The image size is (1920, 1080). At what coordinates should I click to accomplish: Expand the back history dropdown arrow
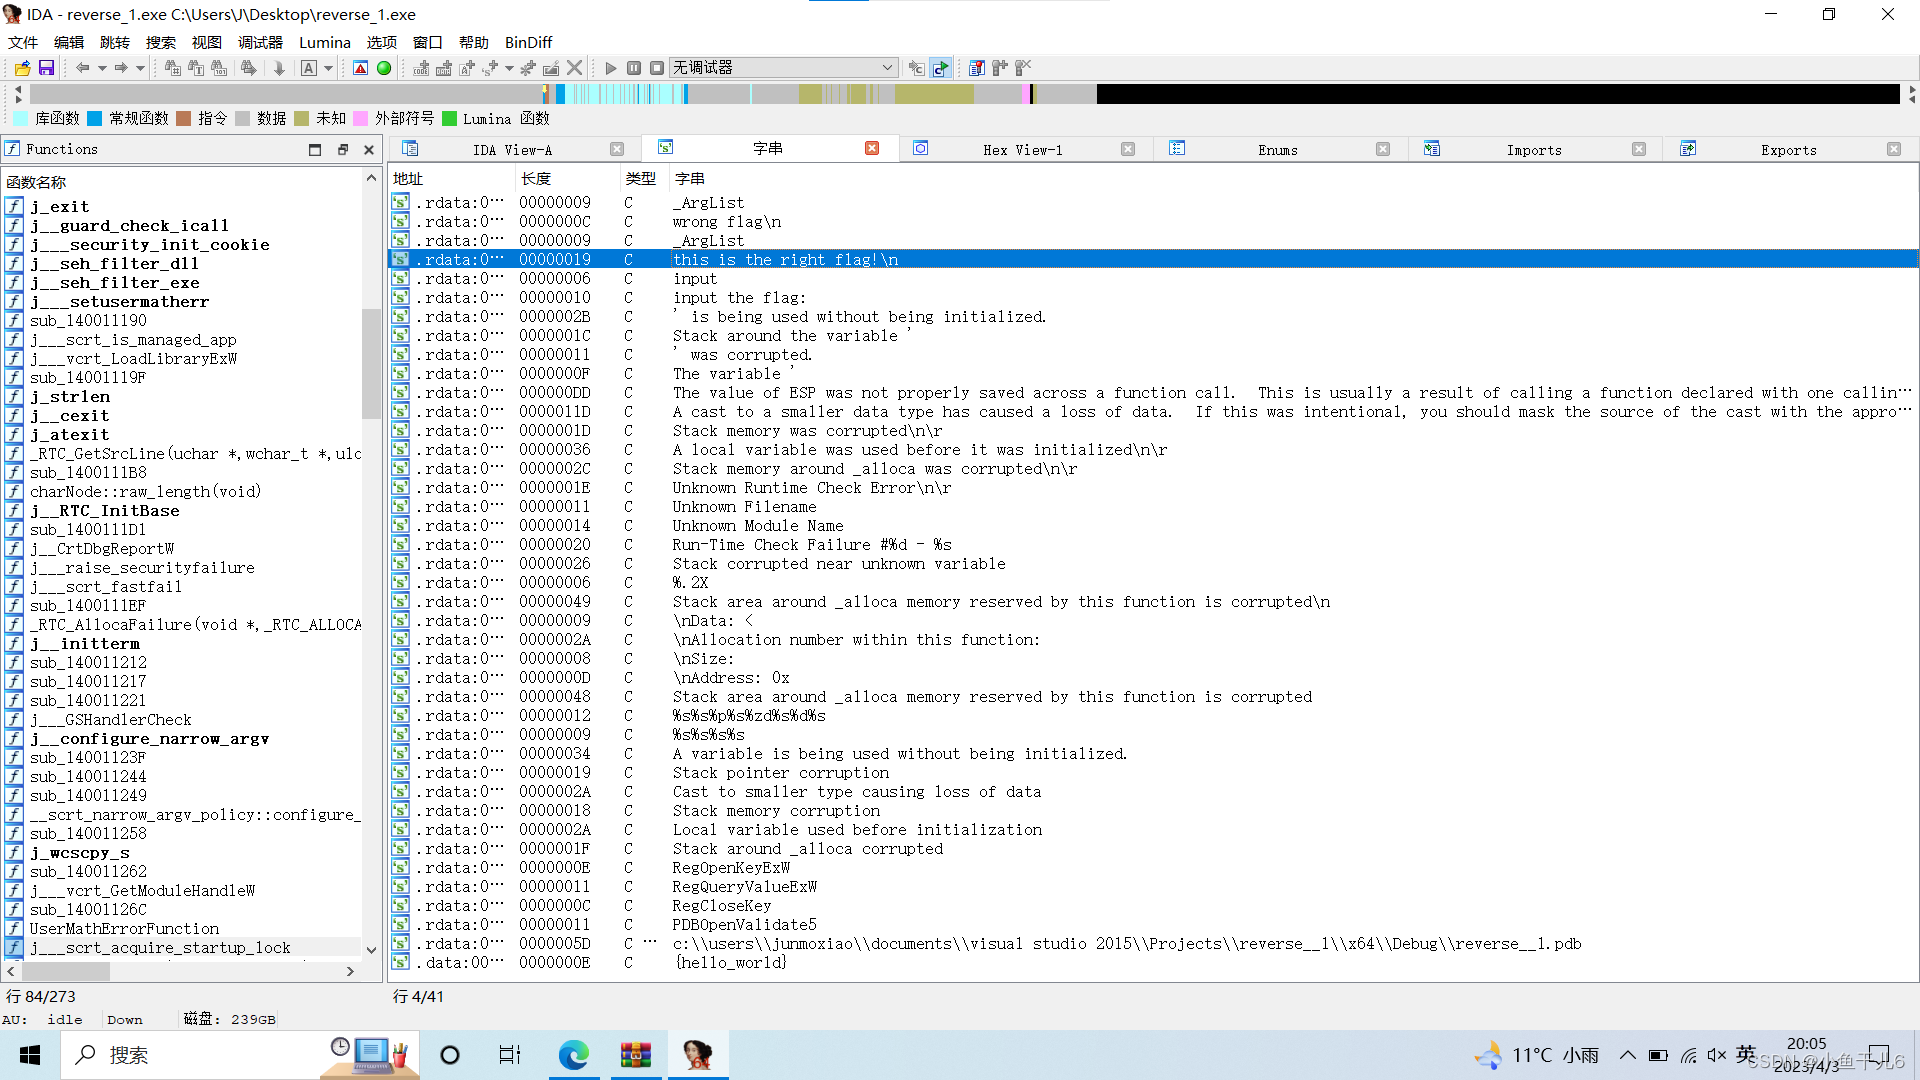click(x=101, y=68)
